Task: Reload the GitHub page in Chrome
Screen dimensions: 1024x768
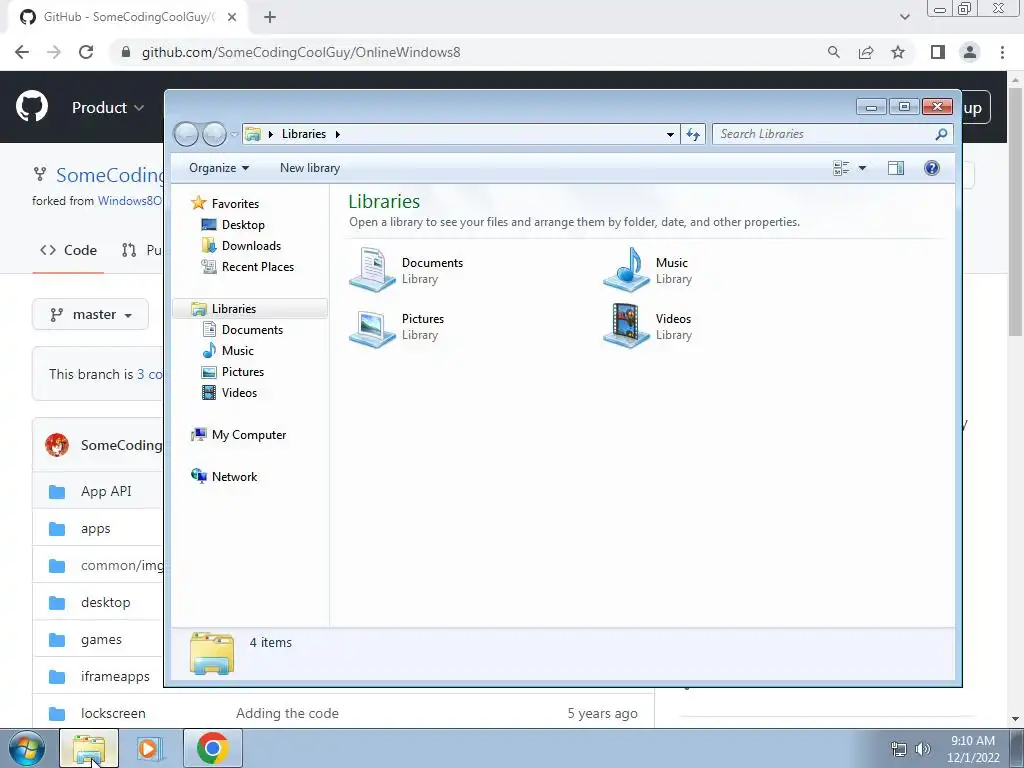Action: click(86, 52)
